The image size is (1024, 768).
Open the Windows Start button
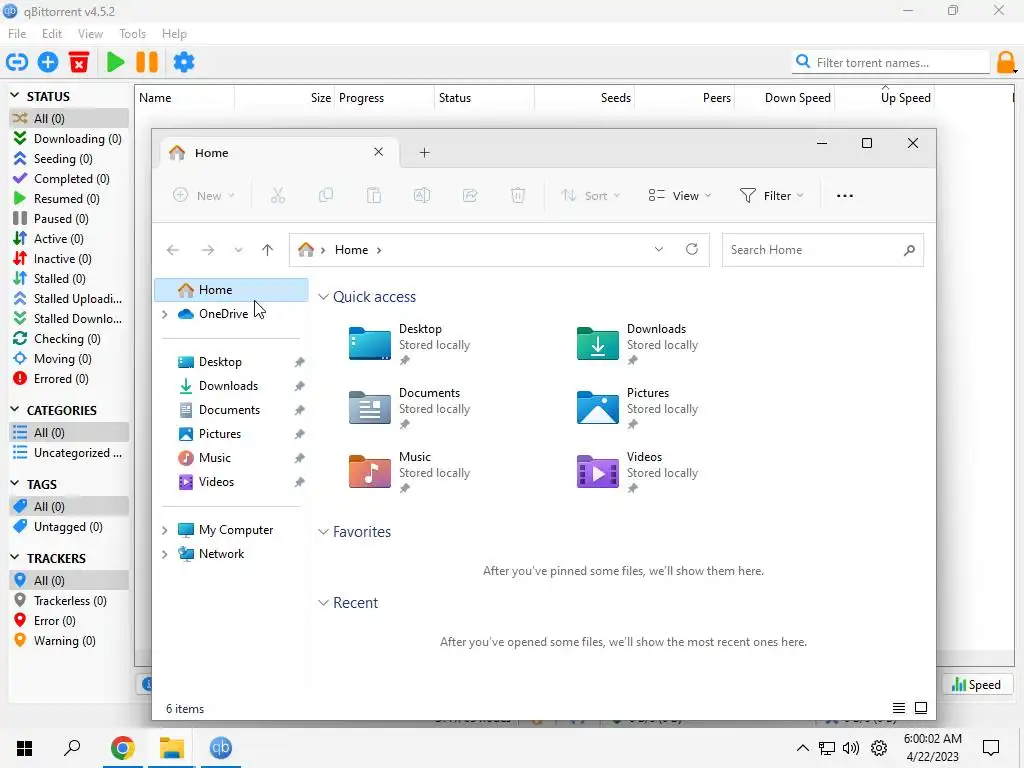pos(24,748)
